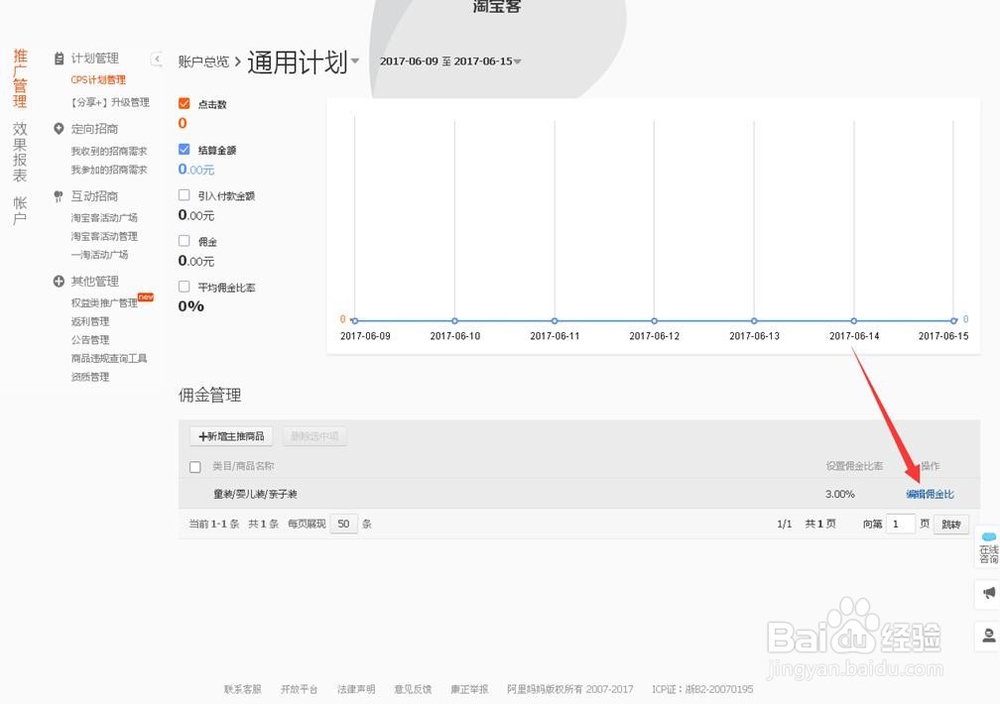Enable the 平均佣金比率 checkbox

(x=184, y=286)
